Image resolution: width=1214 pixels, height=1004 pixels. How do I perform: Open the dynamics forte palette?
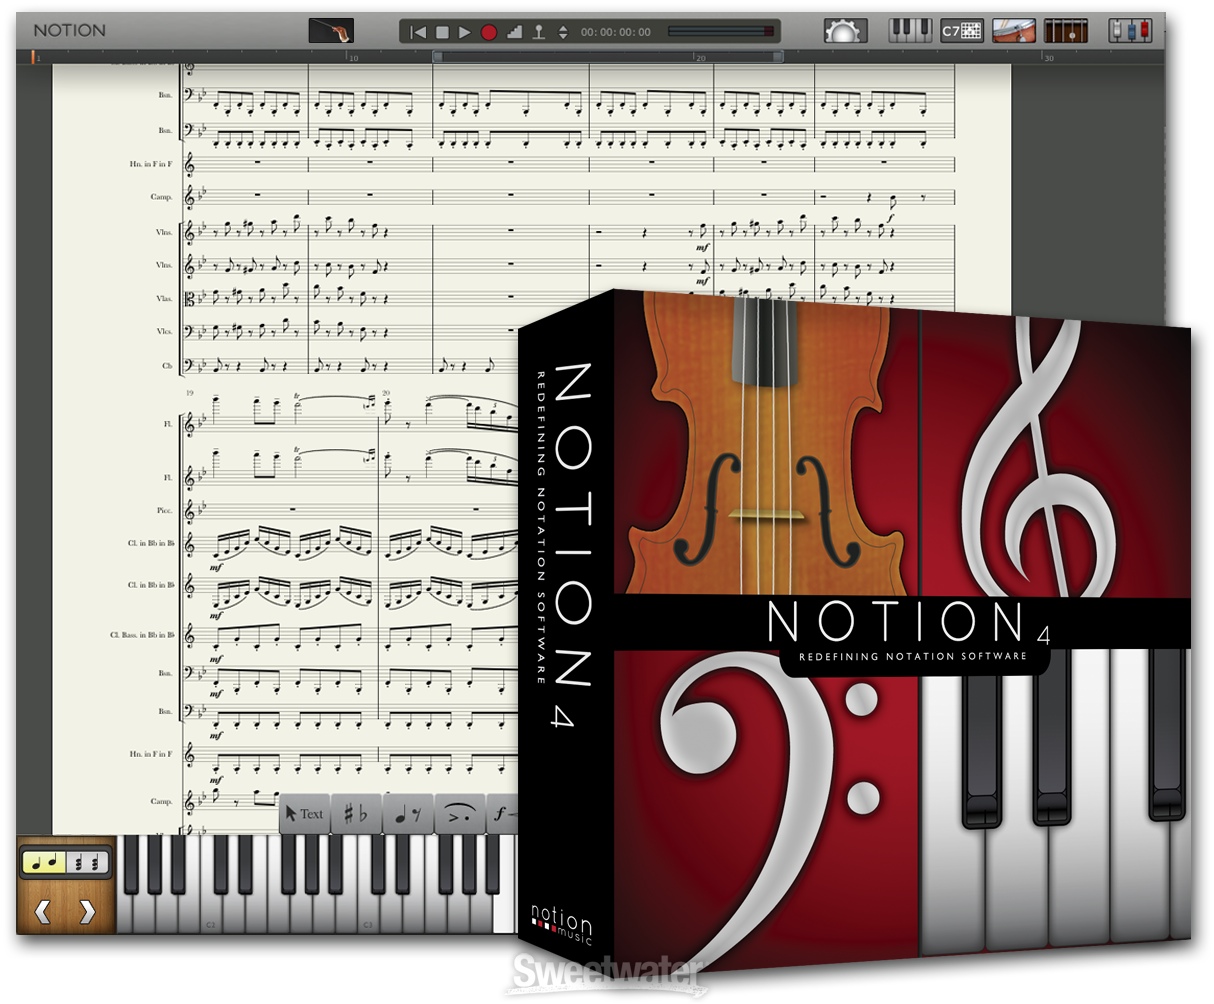point(503,814)
